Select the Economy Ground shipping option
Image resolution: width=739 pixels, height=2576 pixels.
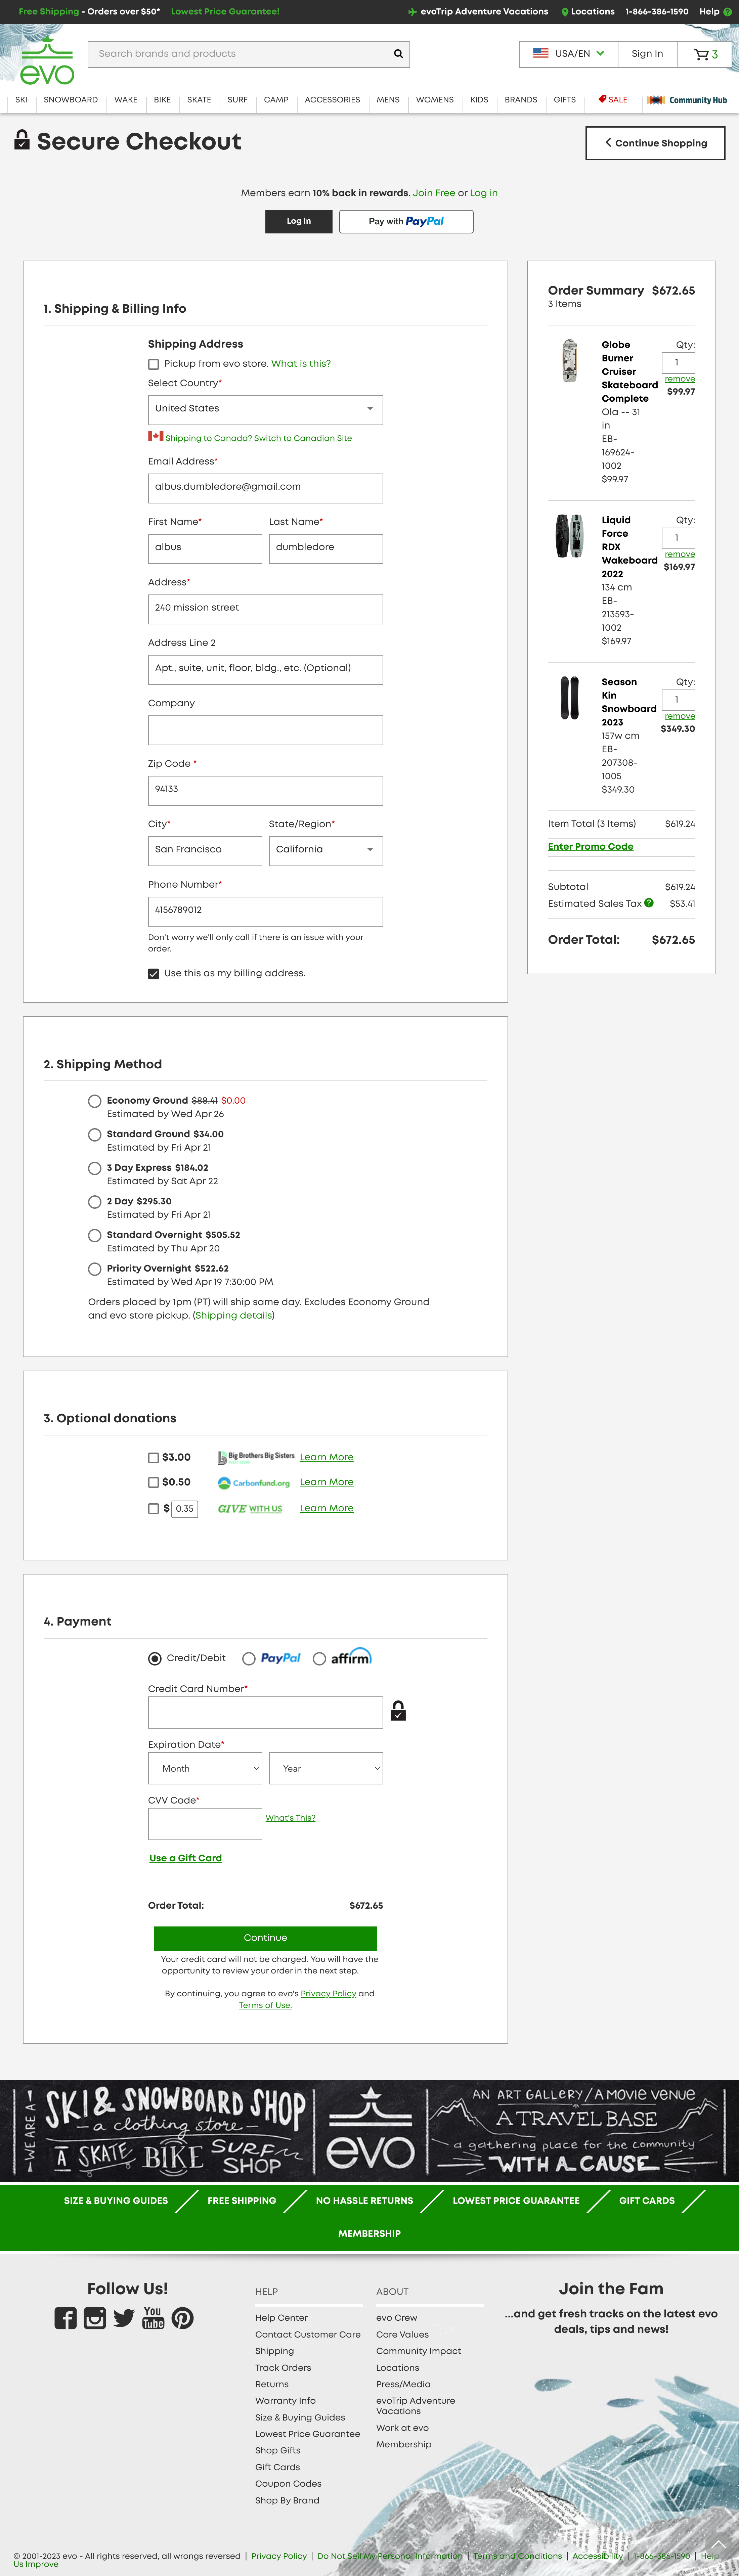pyautogui.click(x=94, y=1100)
